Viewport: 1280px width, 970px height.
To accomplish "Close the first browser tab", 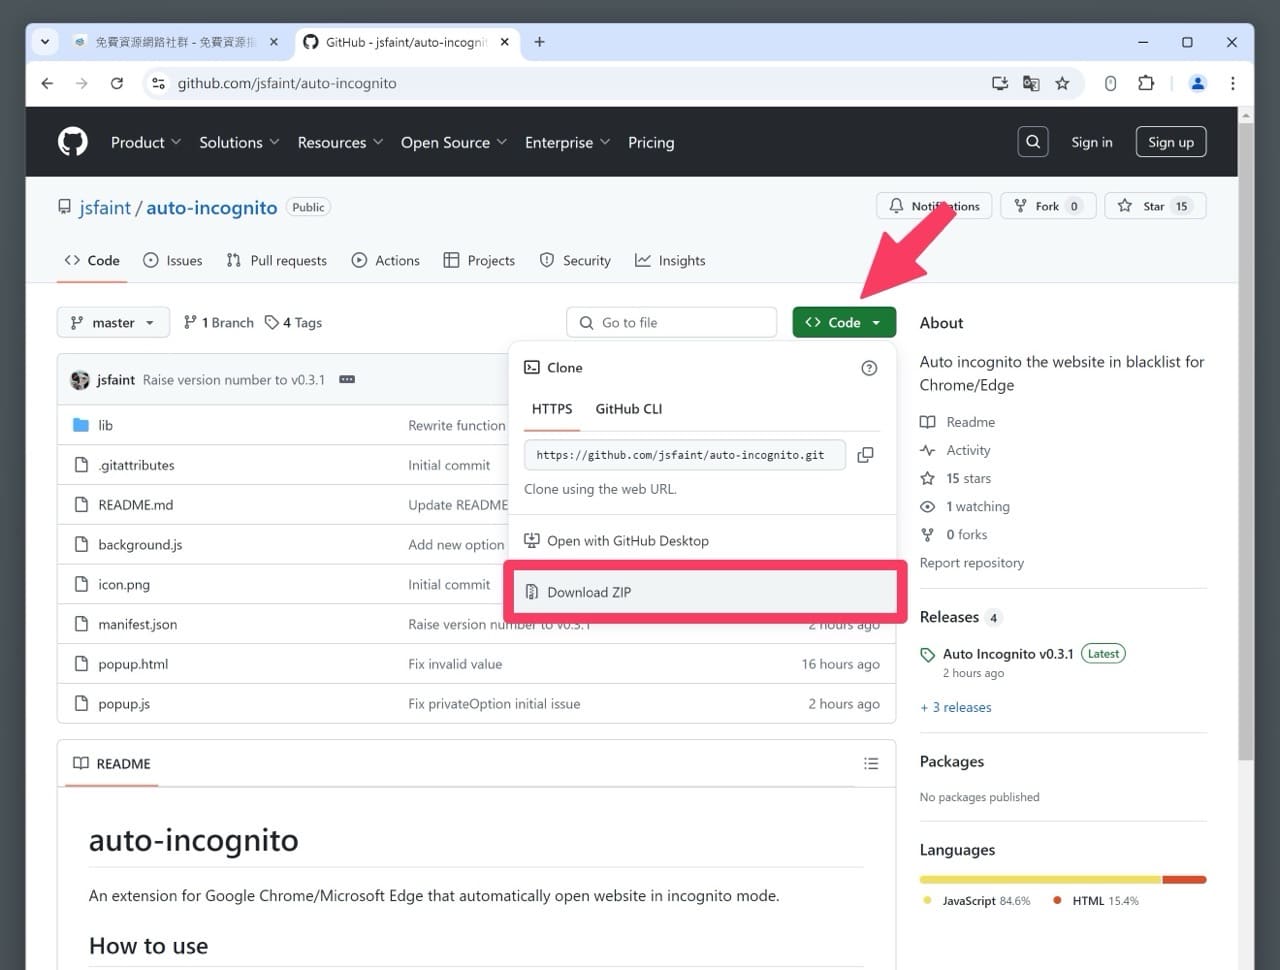I will pos(274,42).
